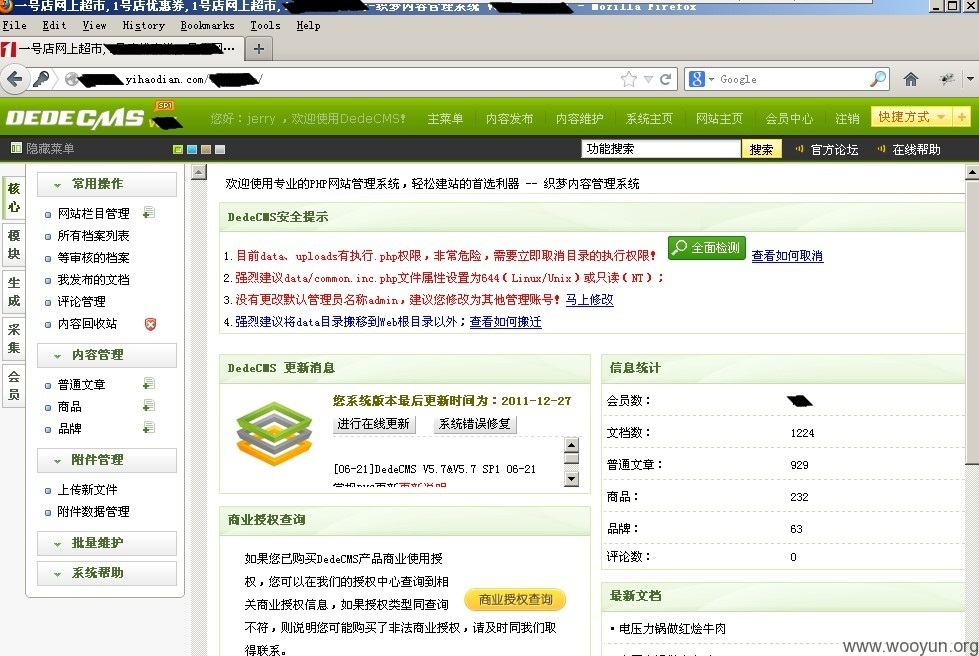Click 内容发布 in the top navigation
The width and height of the screenshot is (979, 656).
pos(509,119)
